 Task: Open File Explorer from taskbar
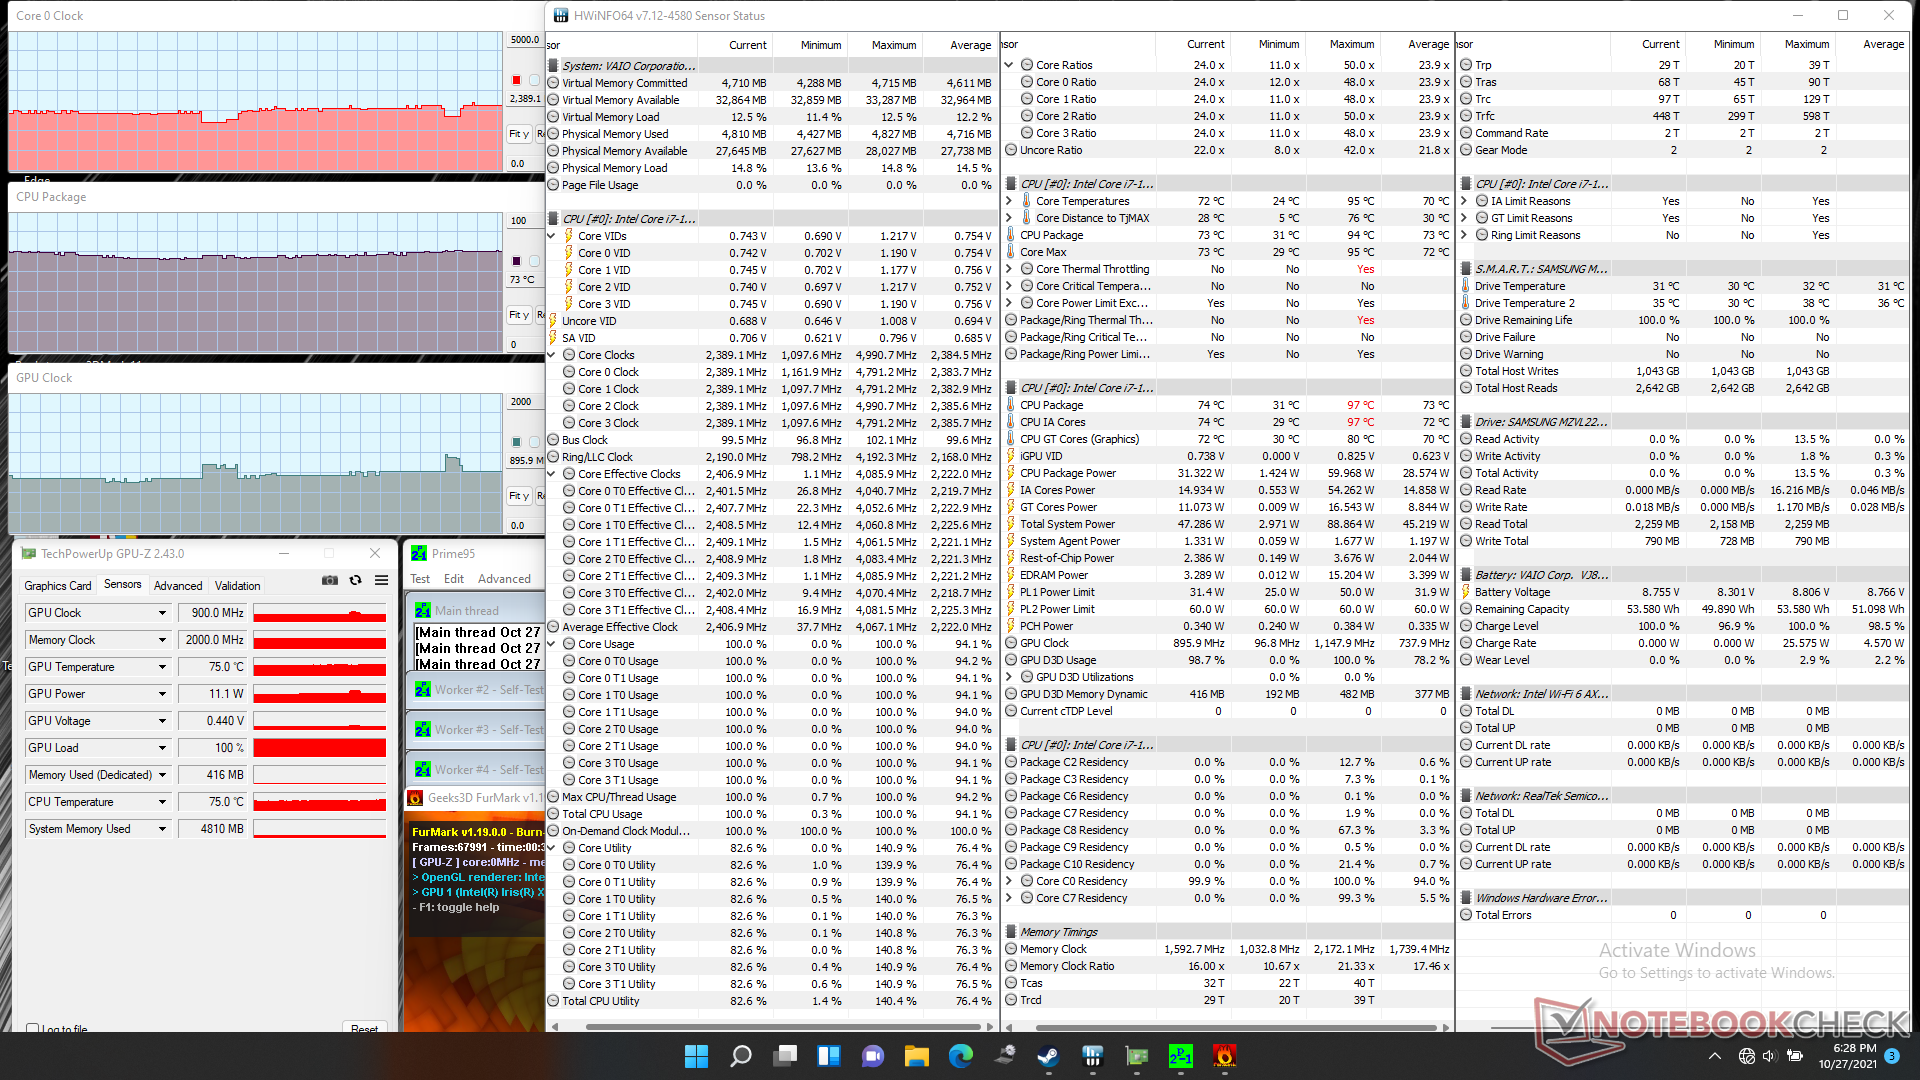[x=917, y=1056]
